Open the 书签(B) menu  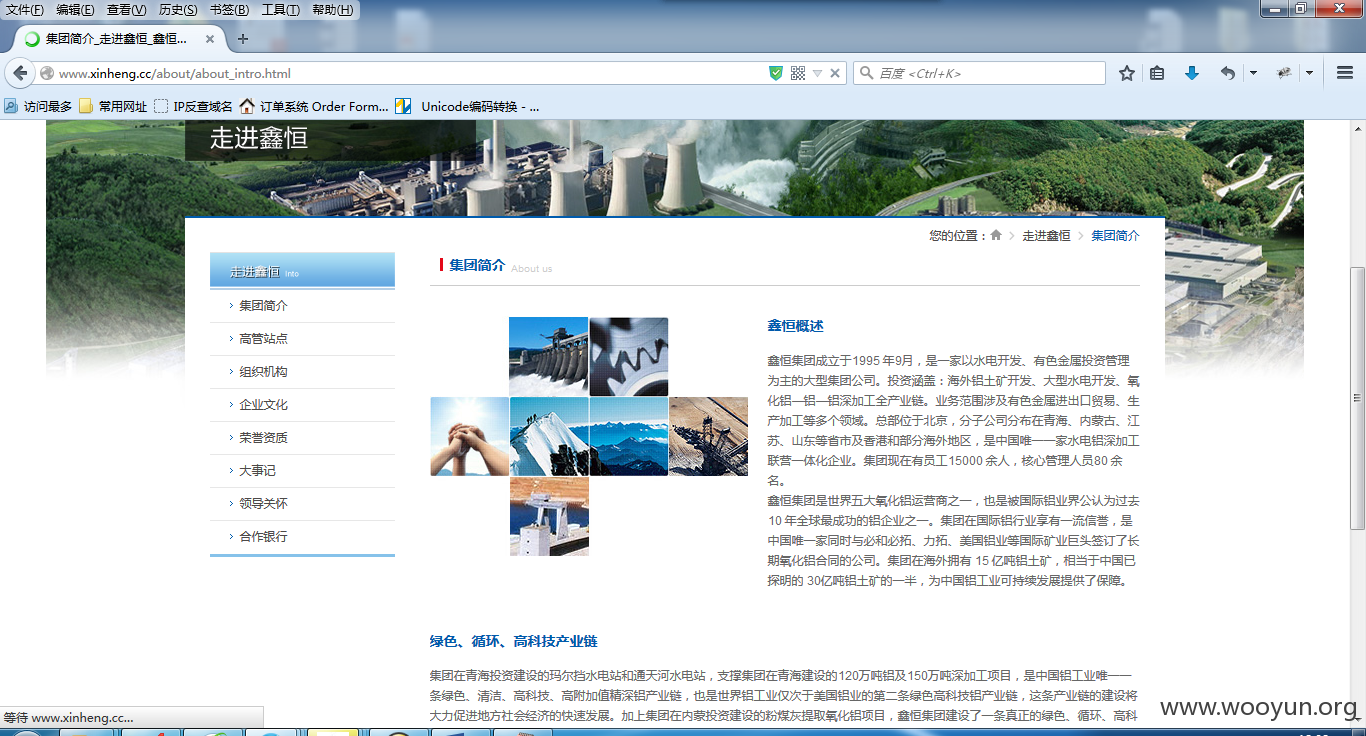click(x=229, y=10)
